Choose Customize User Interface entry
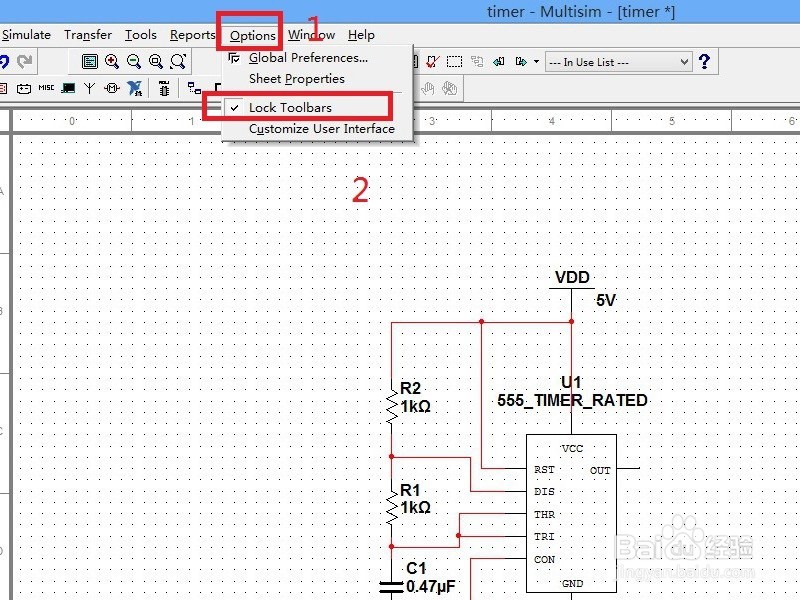800x600 pixels. pos(321,129)
